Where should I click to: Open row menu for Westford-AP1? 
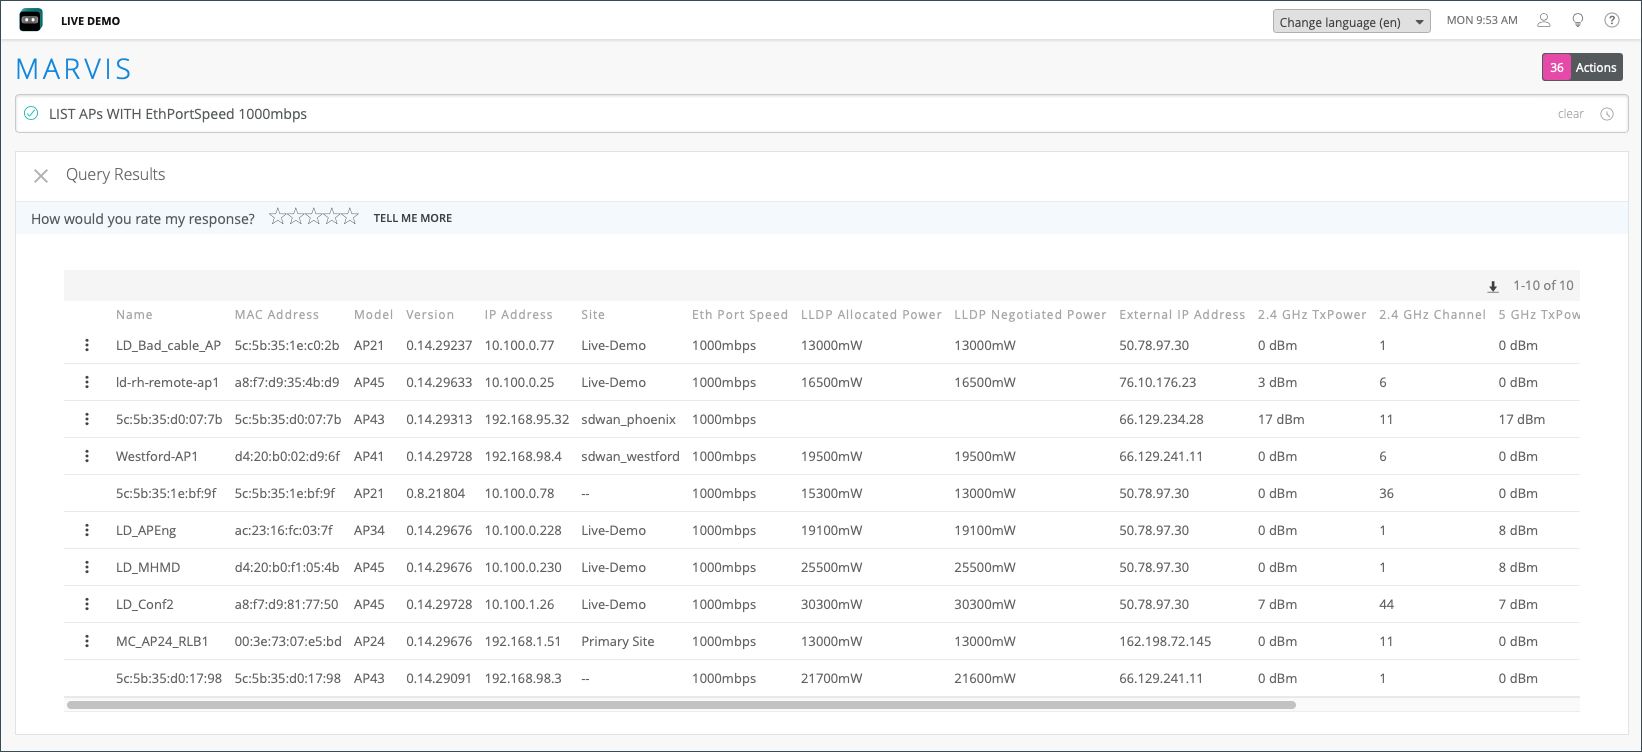[87, 456]
